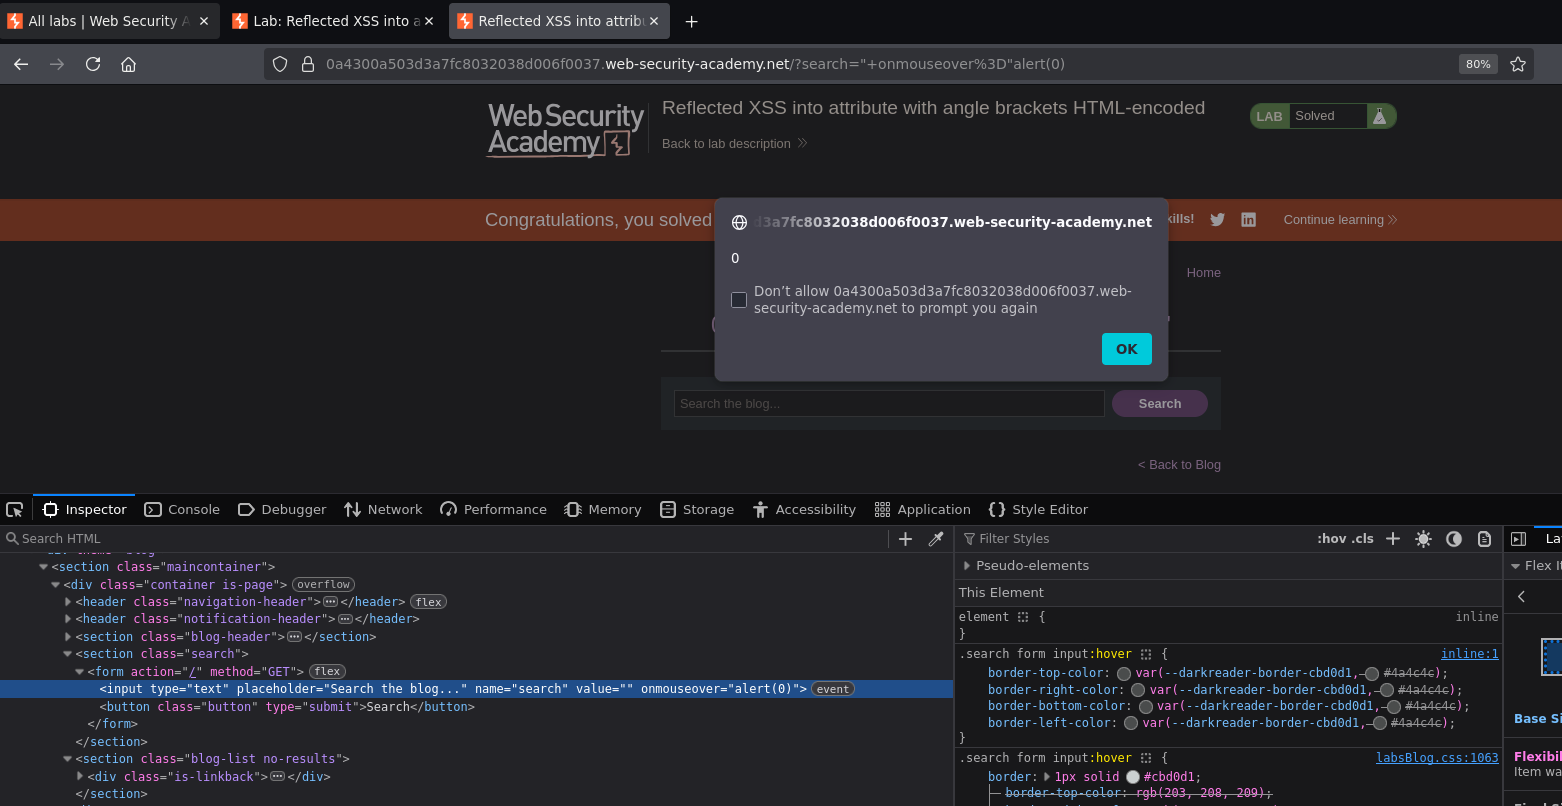1562x806 pixels.
Task: Click the 80% zoom level indicator
Action: tap(1478, 64)
